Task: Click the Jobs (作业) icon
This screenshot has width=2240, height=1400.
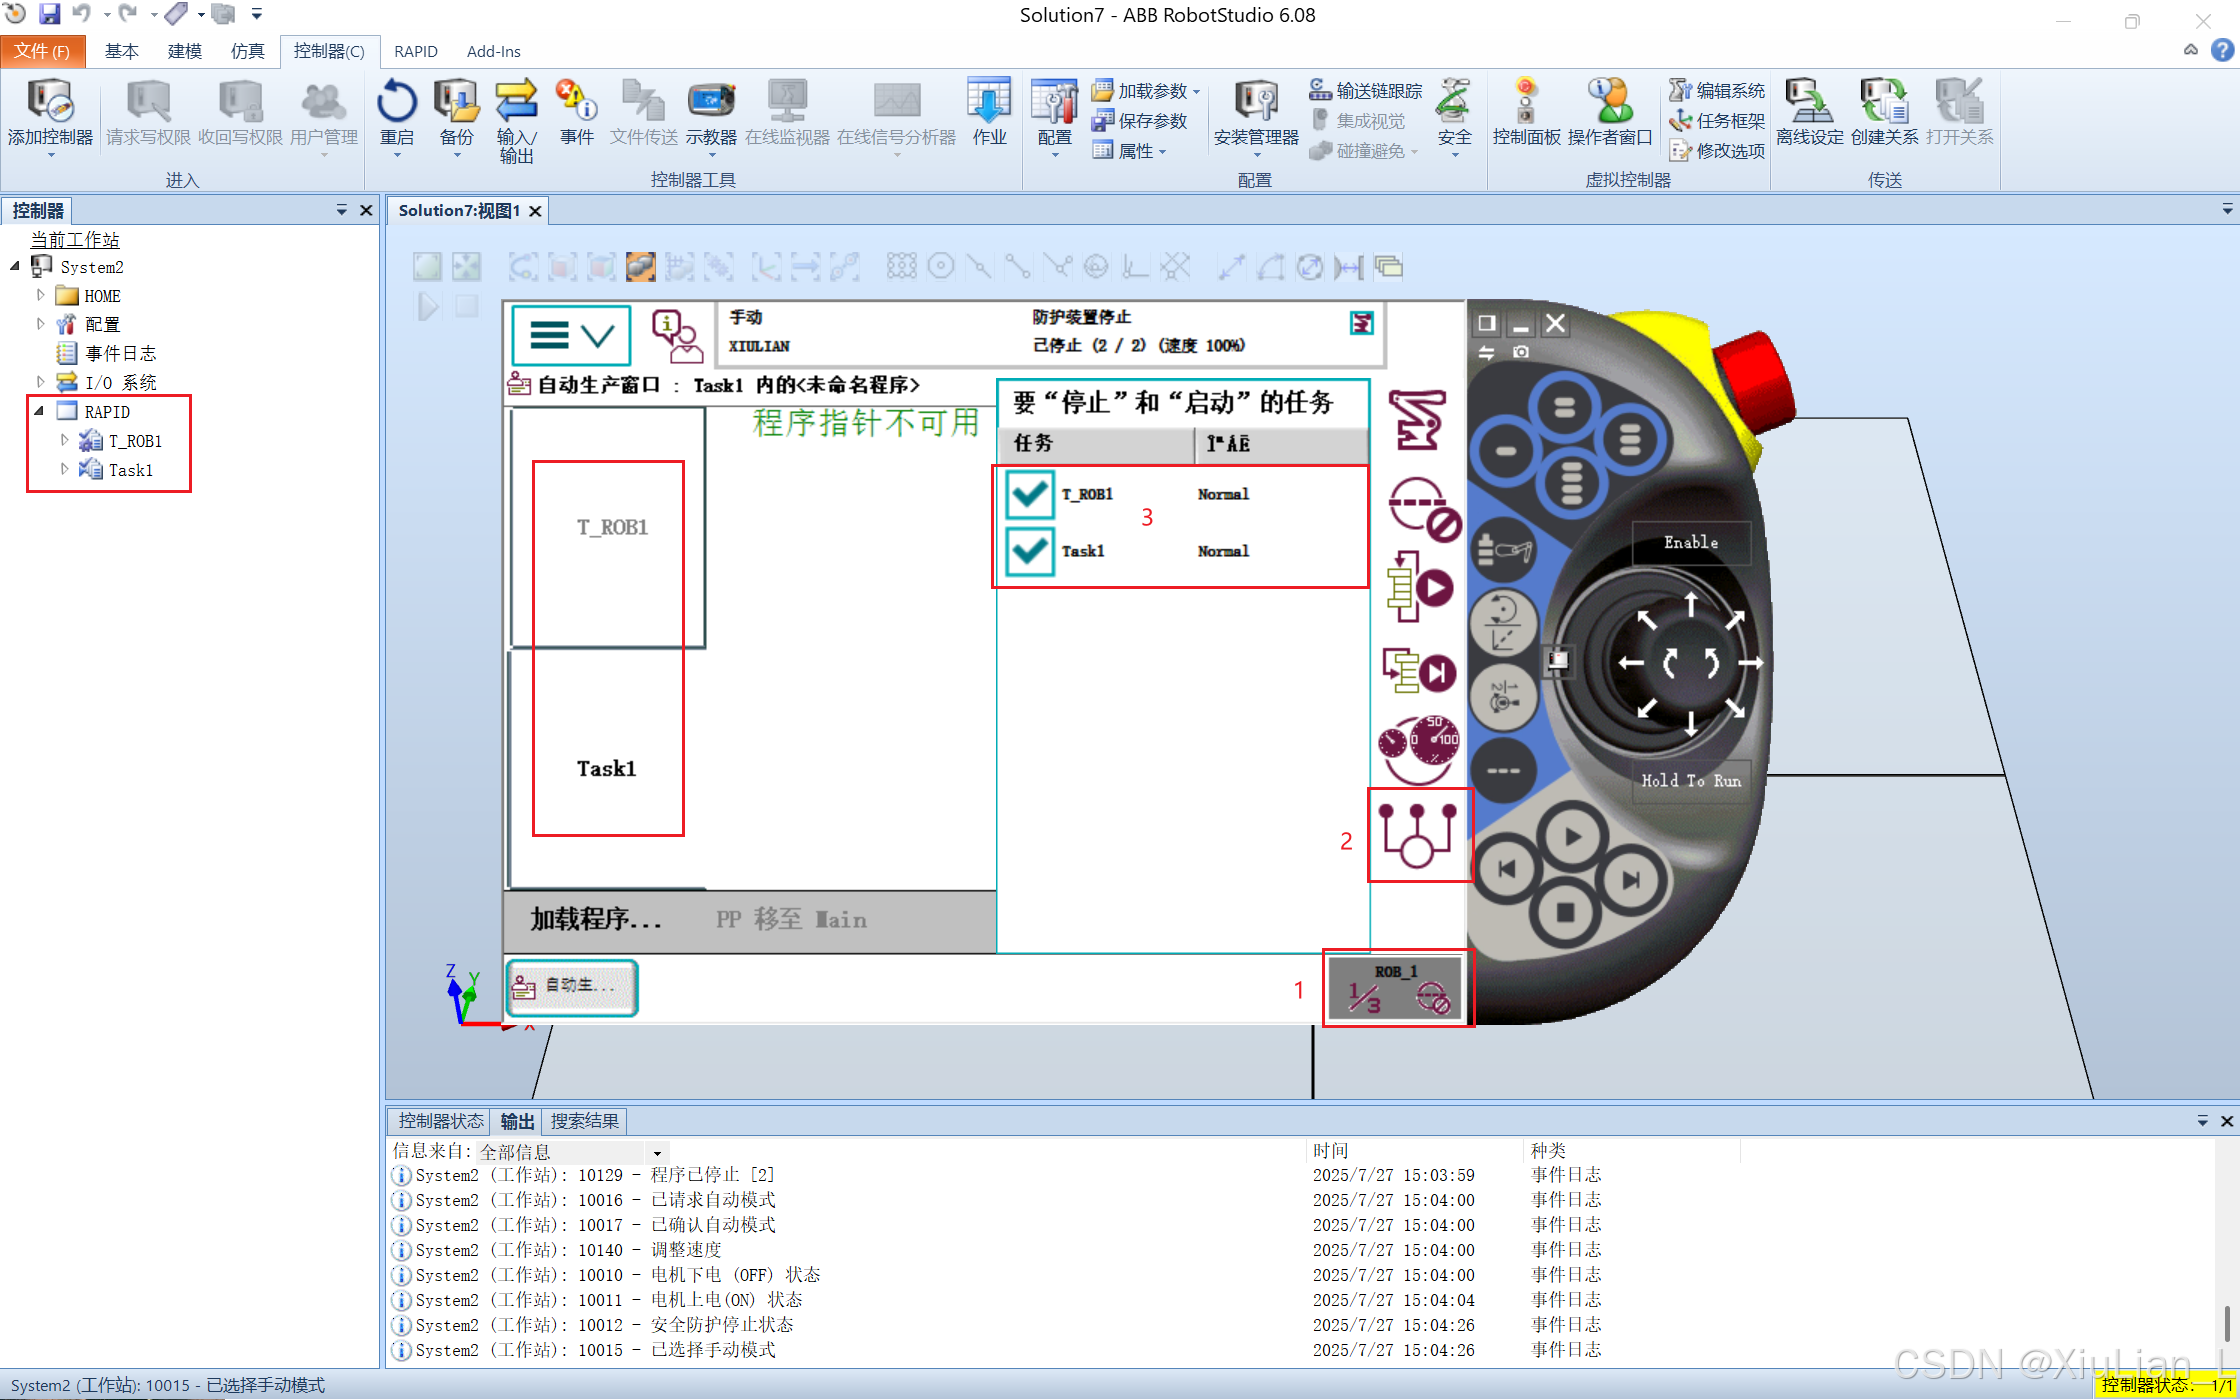Action: coord(989,100)
